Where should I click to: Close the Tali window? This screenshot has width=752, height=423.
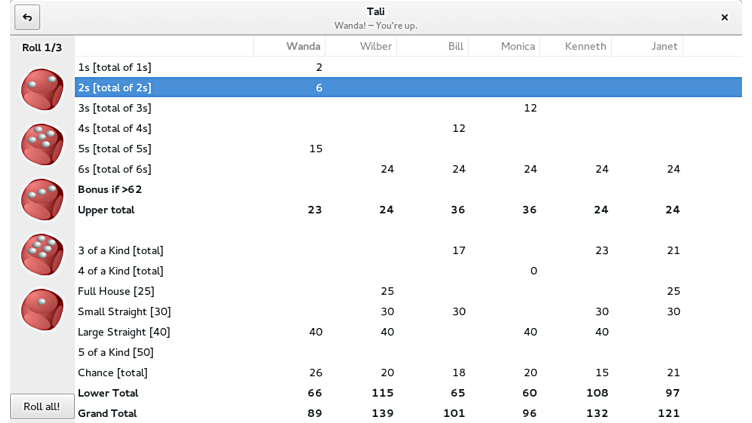pos(724,17)
